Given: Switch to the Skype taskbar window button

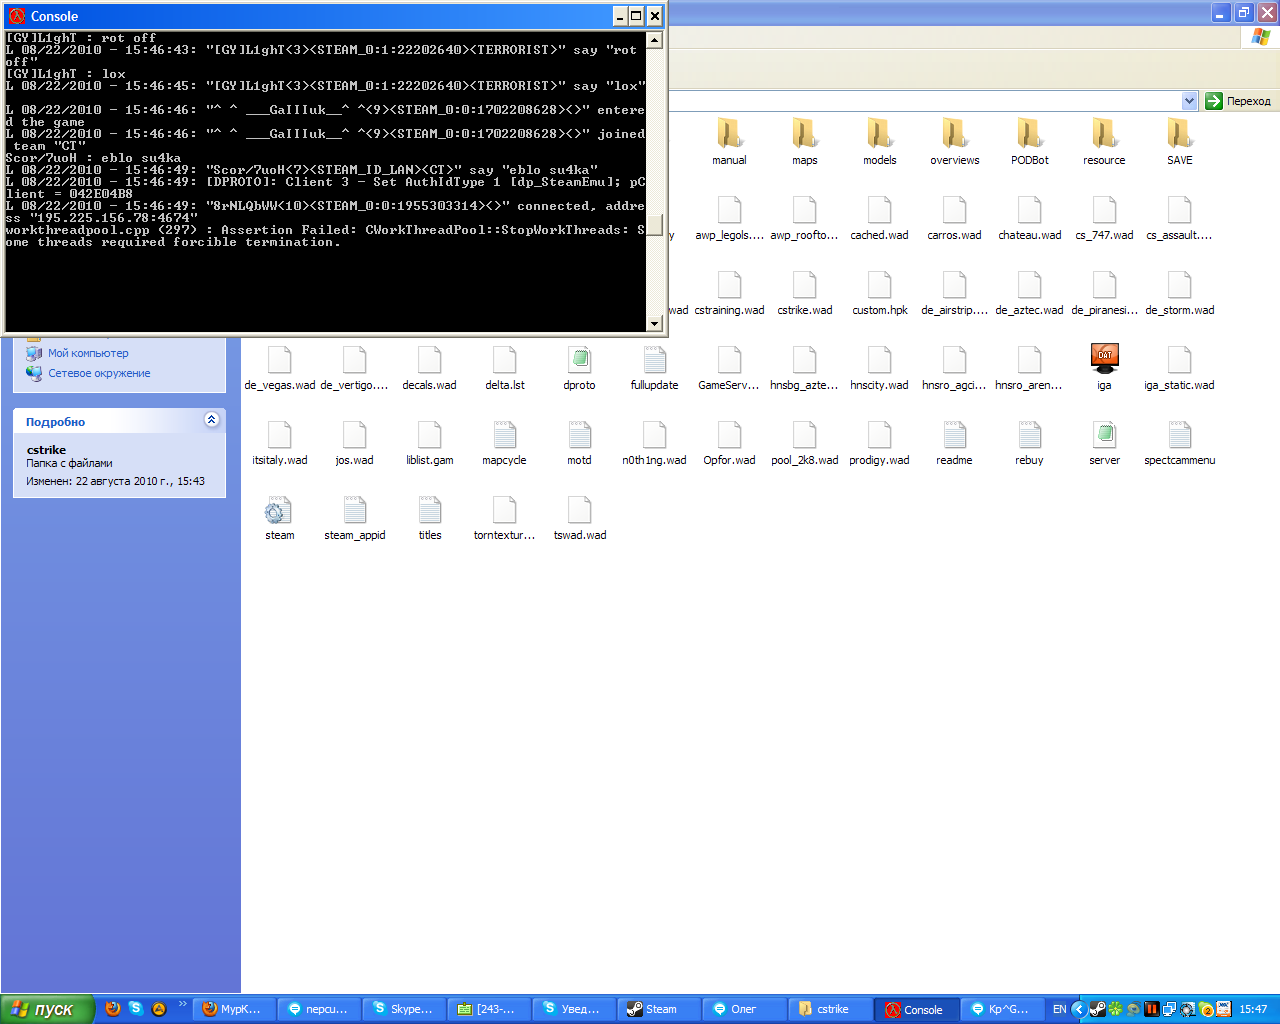Looking at the screenshot, I should tap(403, 1009).
